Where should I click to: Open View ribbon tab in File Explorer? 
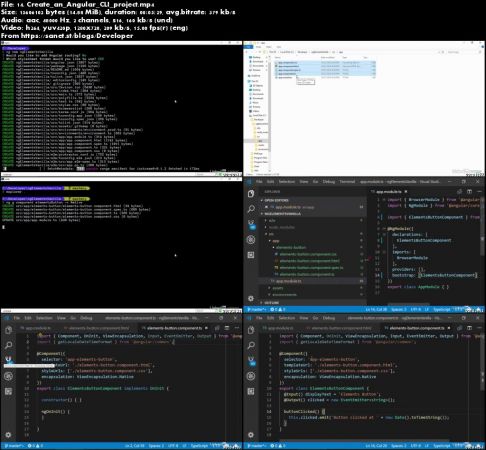tap(279, 47)
